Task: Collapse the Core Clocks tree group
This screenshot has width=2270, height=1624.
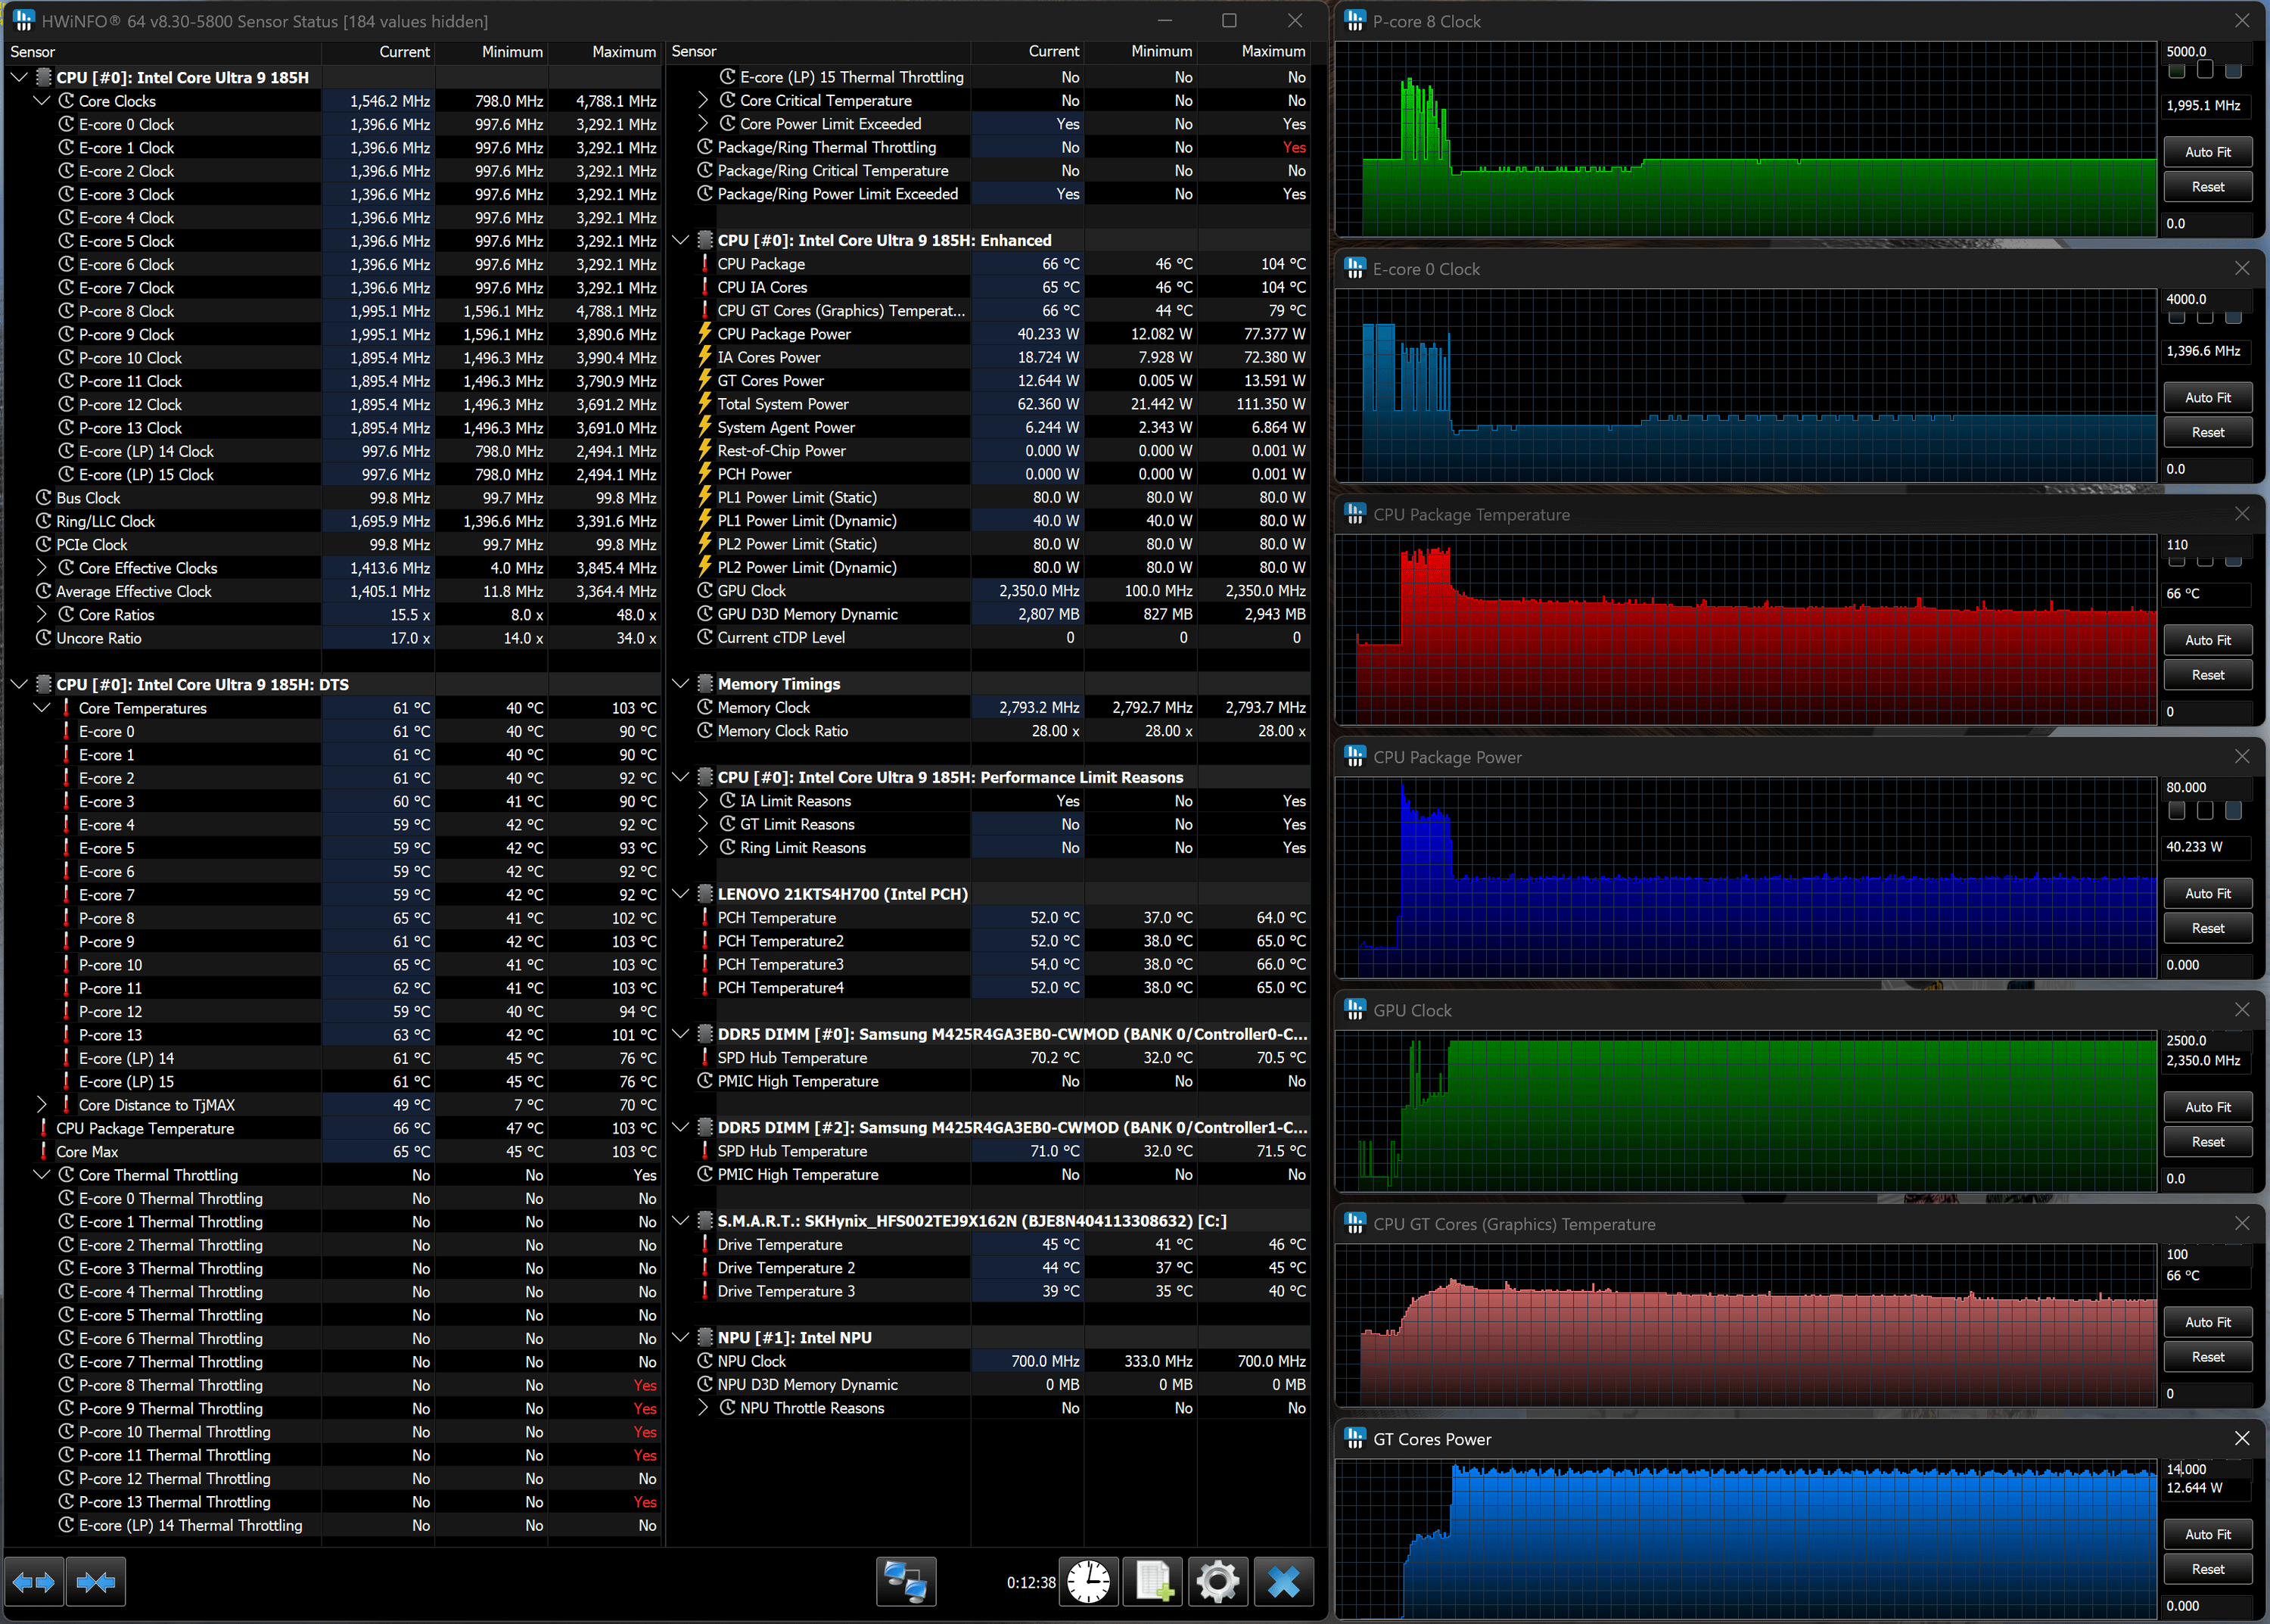Action: click(42, 101)
